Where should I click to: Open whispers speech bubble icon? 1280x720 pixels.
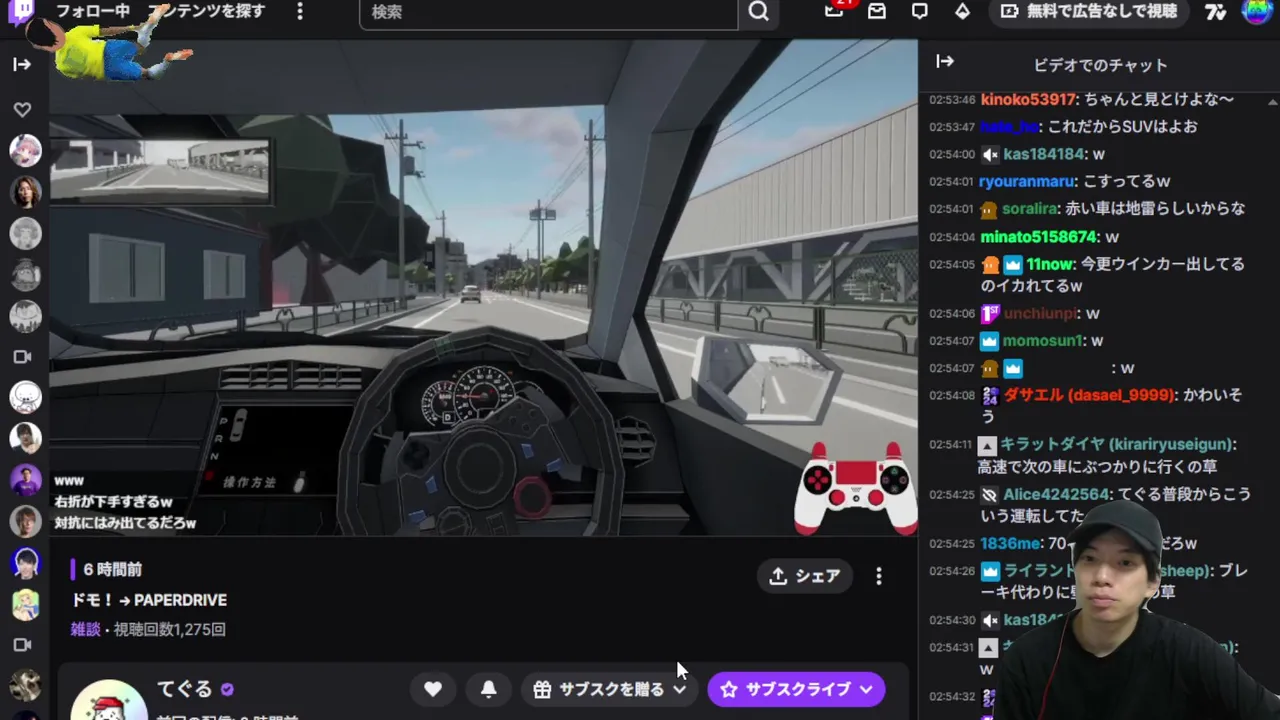point(920,12)
